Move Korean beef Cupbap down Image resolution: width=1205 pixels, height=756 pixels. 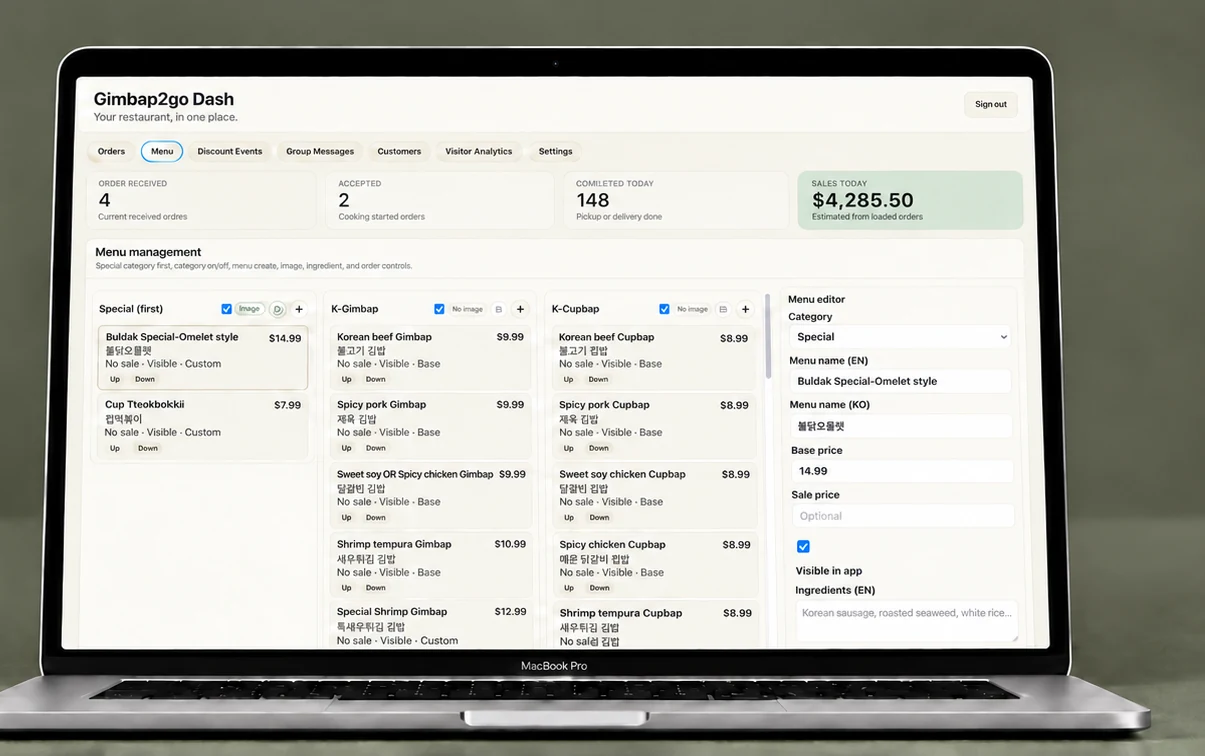(598, 379)
